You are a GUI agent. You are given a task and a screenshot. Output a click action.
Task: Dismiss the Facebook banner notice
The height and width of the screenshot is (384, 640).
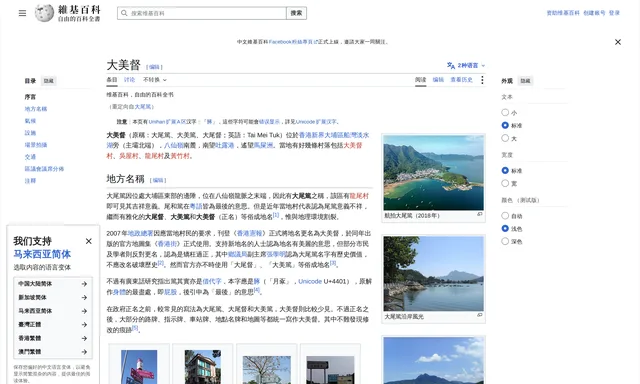pyautogui.click(x=618, y=42)
